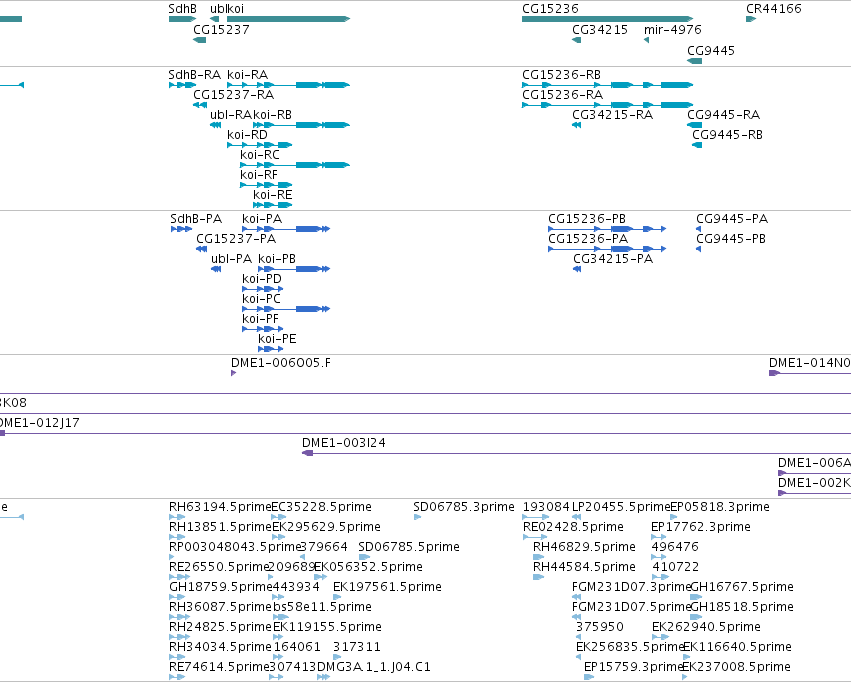851x682 pixels.
Task: Click the CG9445-PA label
Action: tap(732, 219)
